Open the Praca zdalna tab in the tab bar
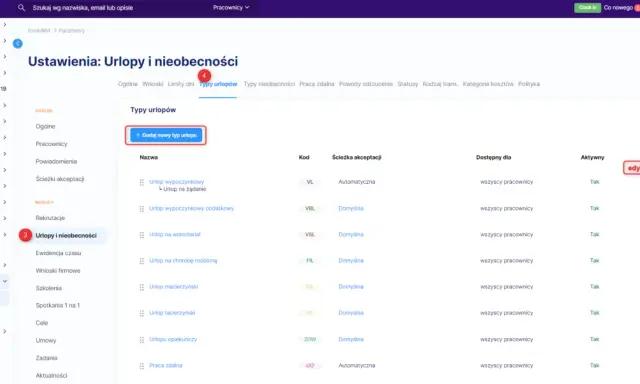This screenshot has height=384, width=640. [x=317, y=84]
